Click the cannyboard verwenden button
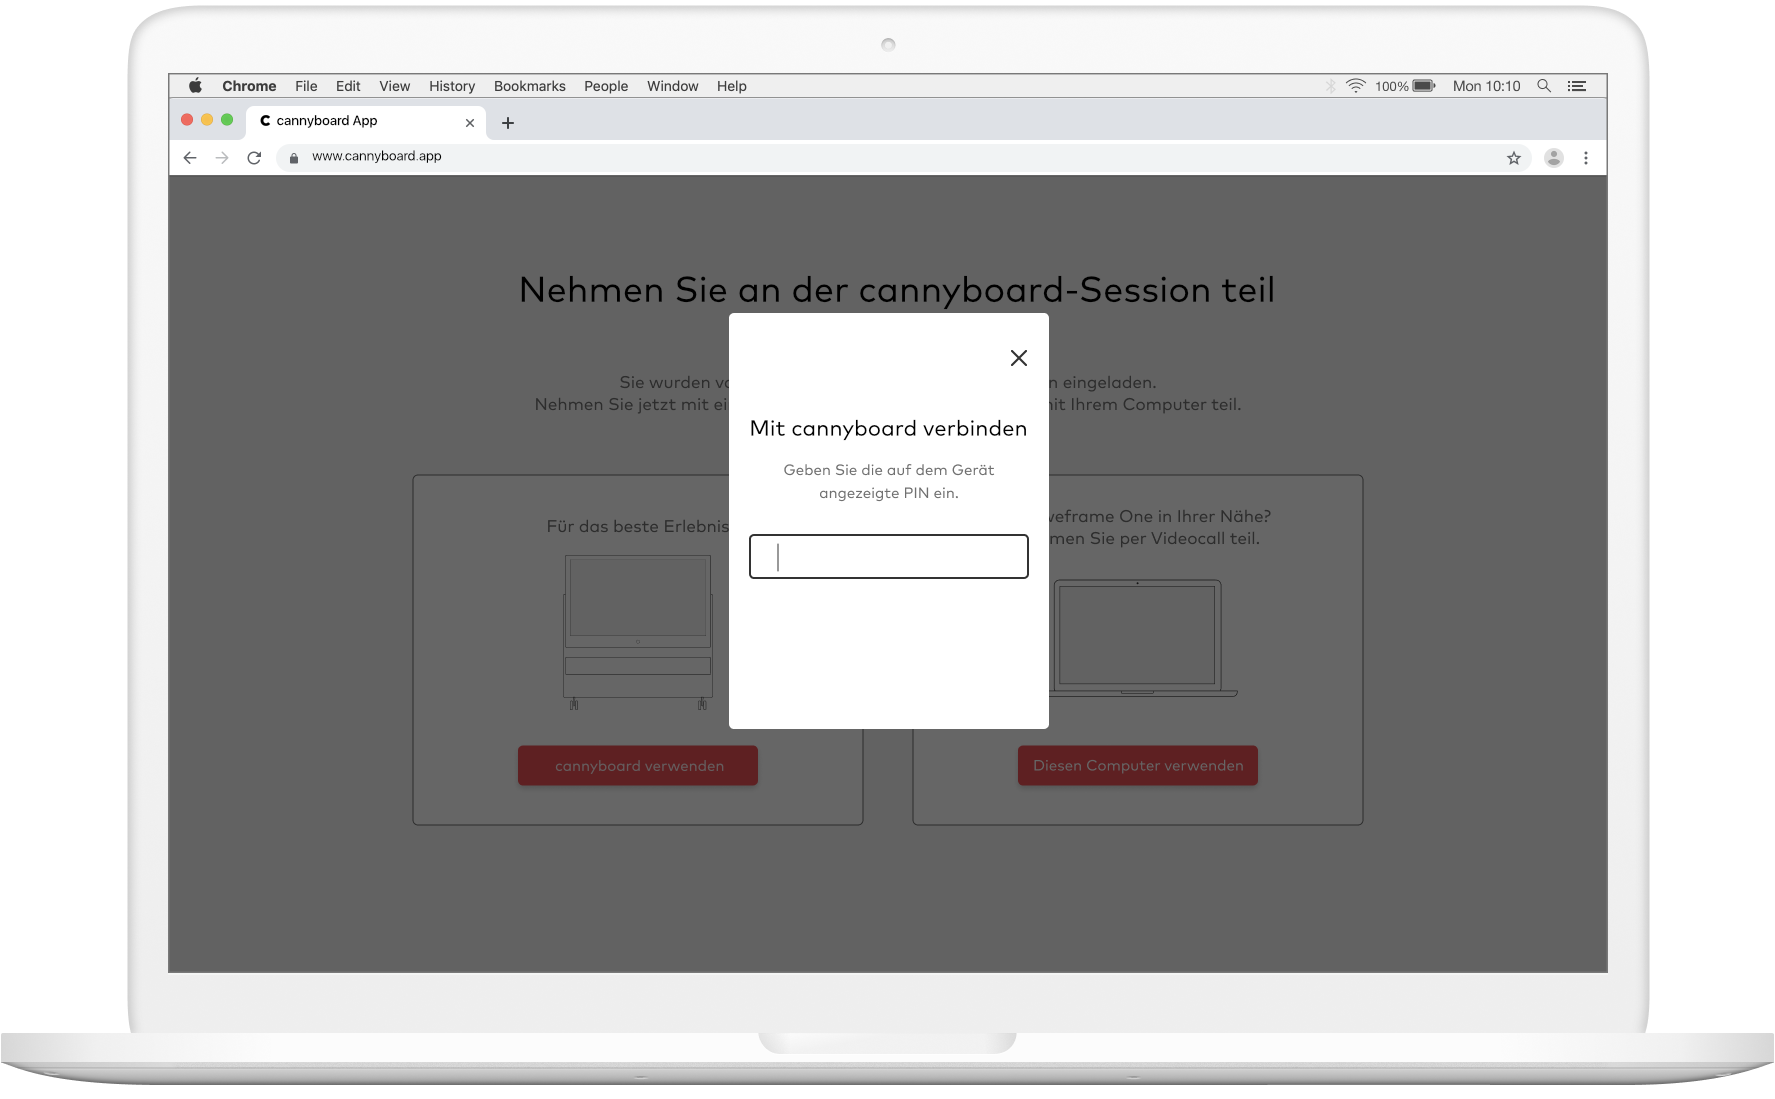The height and width of the screenshot is (1099, 1775). coord(638,766)
